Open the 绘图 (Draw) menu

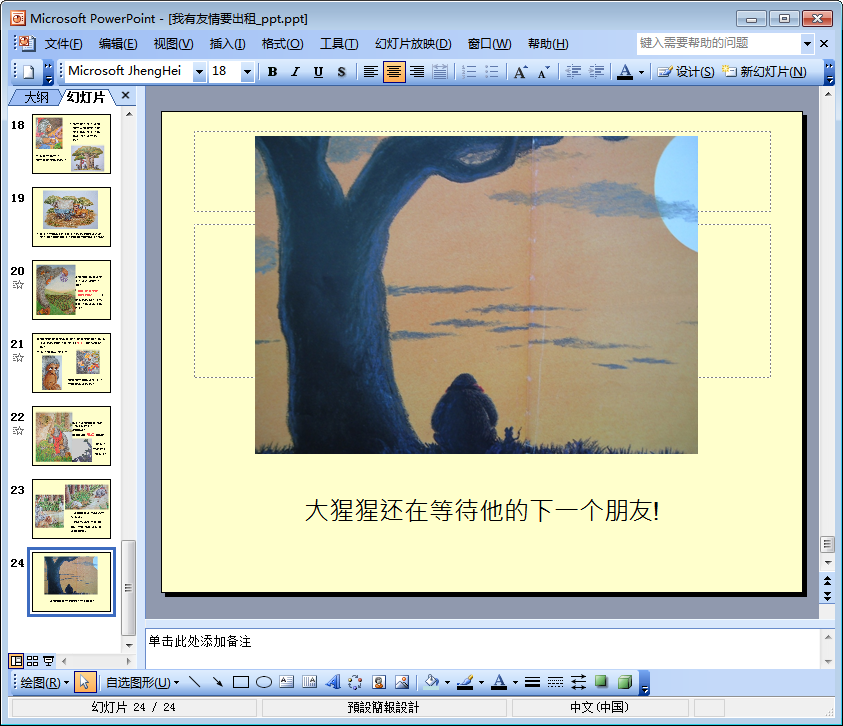[44, 683]
